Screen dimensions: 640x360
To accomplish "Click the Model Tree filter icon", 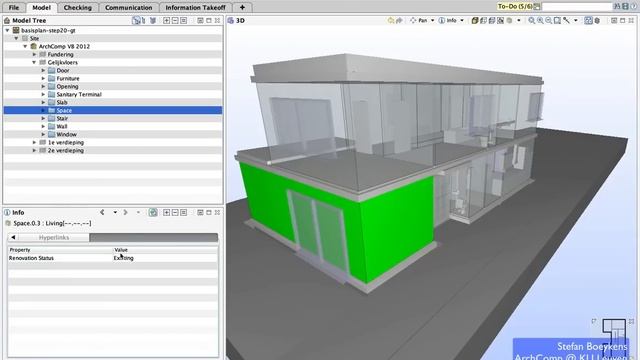I will click(x=153, y=20).
